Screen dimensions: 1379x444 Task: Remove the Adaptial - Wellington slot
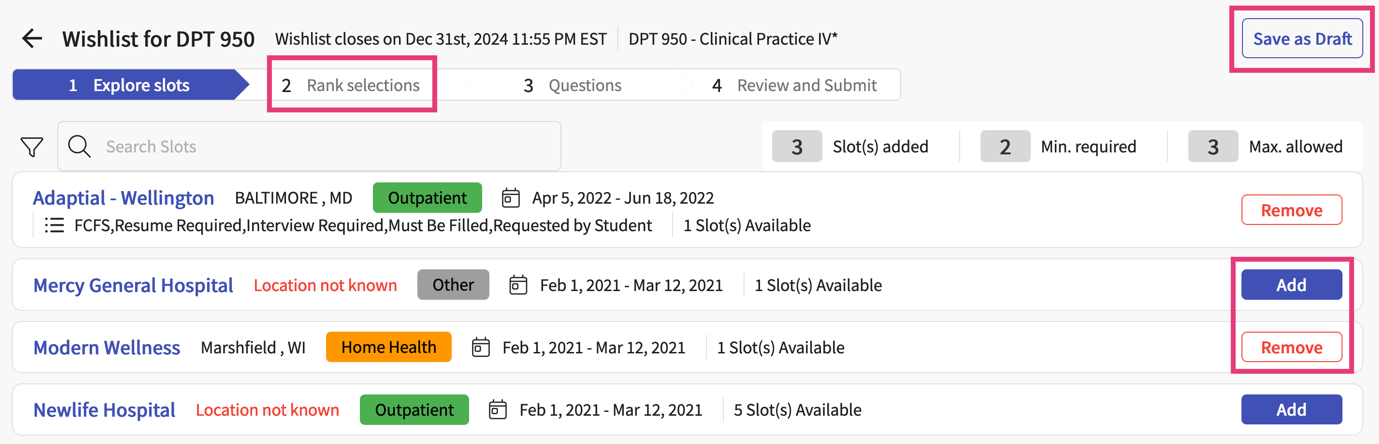[1291, 210]
